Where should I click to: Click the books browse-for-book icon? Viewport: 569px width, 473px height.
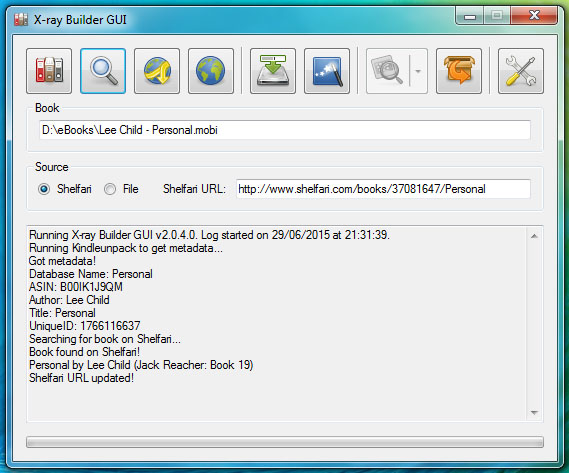pos(49,71)
